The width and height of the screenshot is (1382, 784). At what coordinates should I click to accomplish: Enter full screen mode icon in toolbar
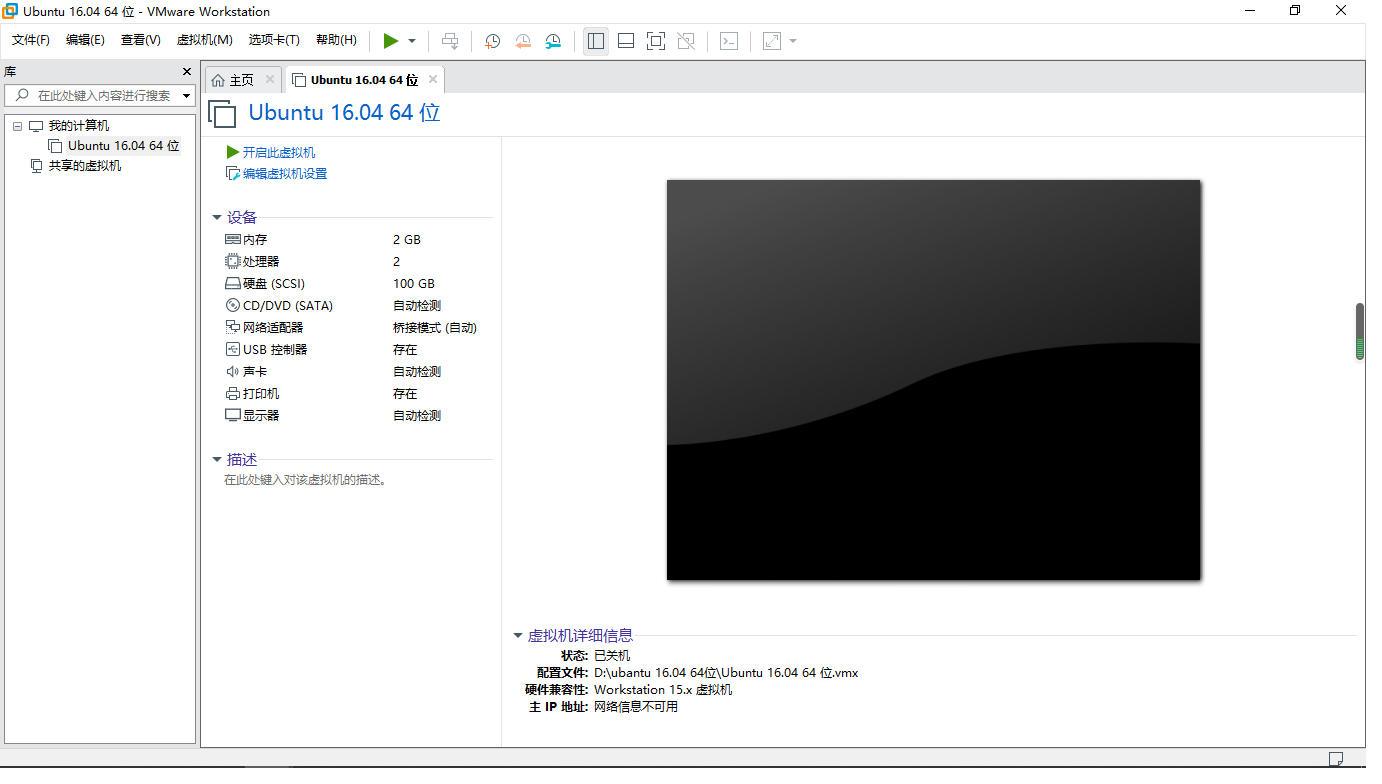656,41
